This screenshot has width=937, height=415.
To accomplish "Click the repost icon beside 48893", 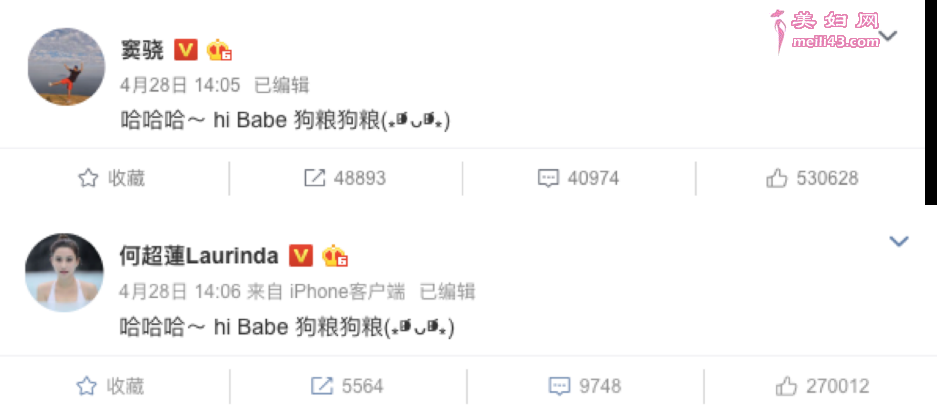I will [x=314, y=178].
